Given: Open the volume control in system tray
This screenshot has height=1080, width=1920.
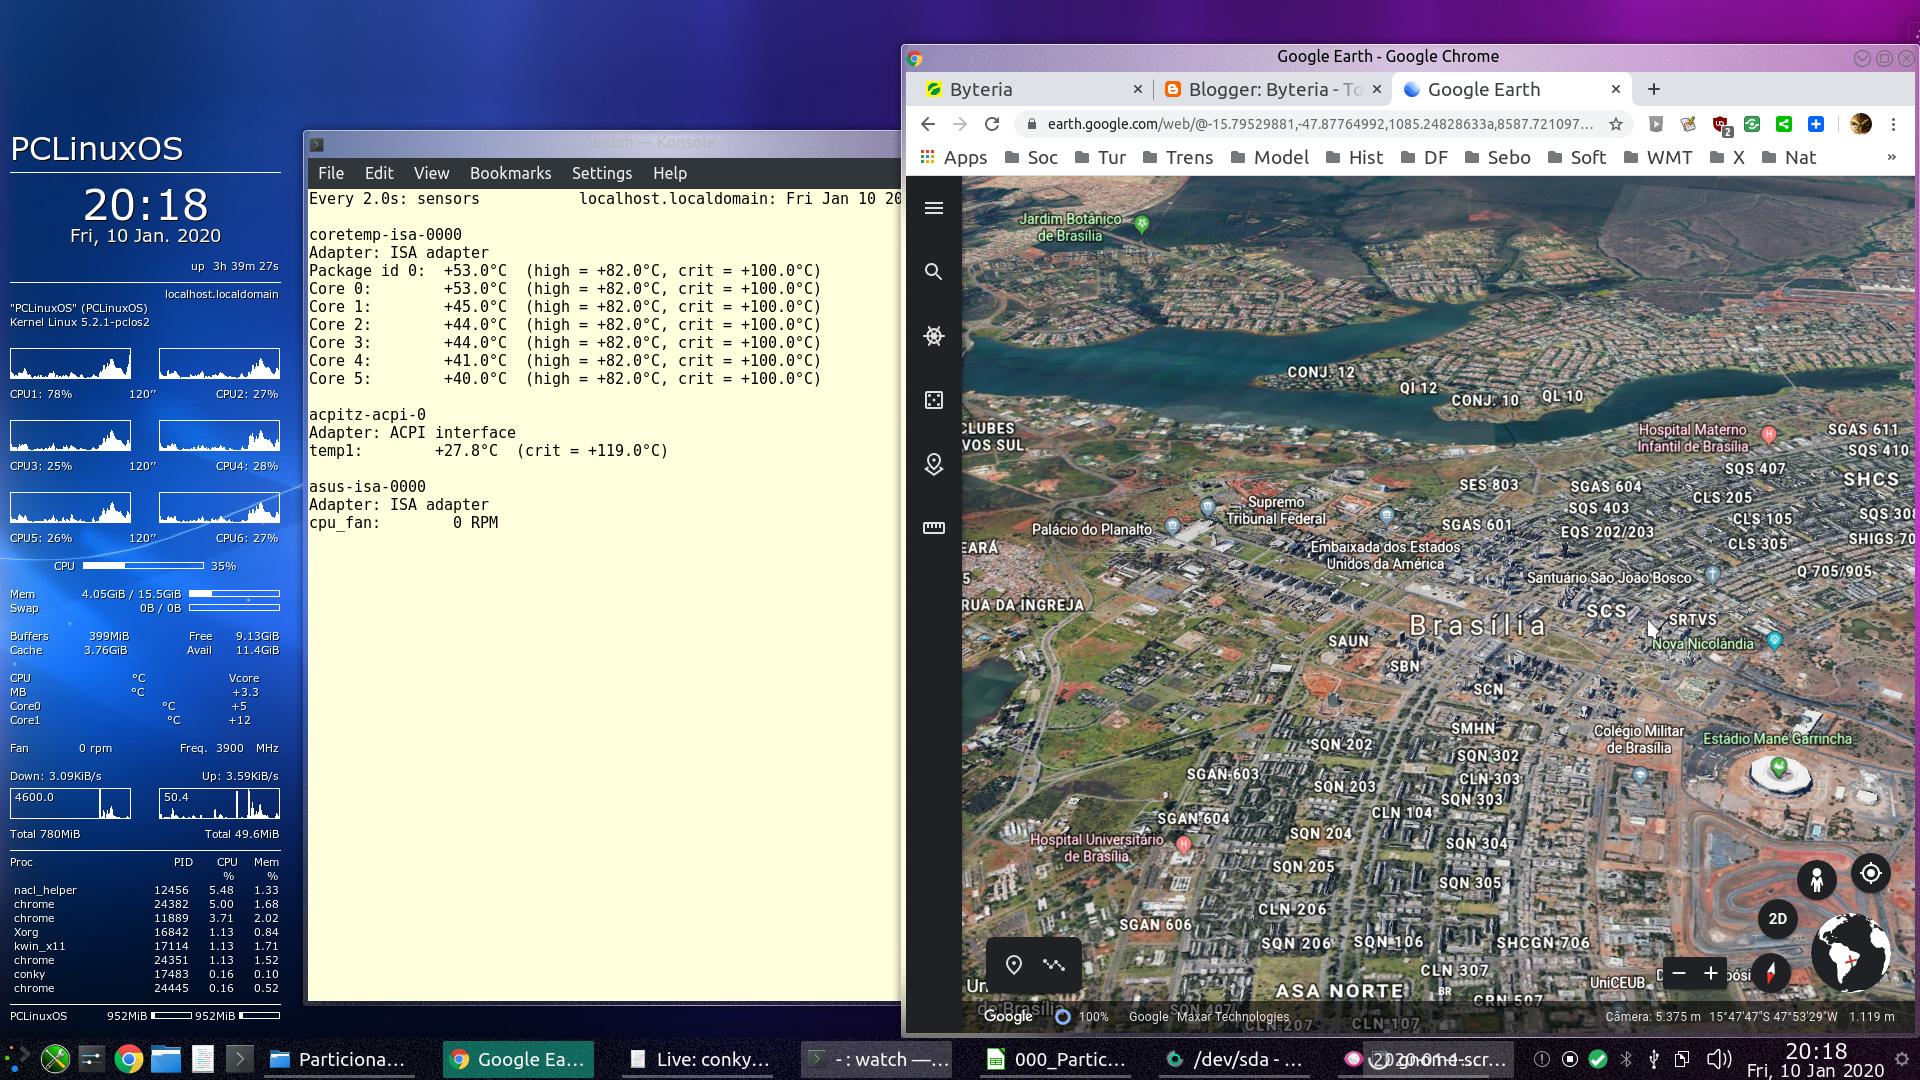Looking at the screenshot, I should (1719, 1059).
